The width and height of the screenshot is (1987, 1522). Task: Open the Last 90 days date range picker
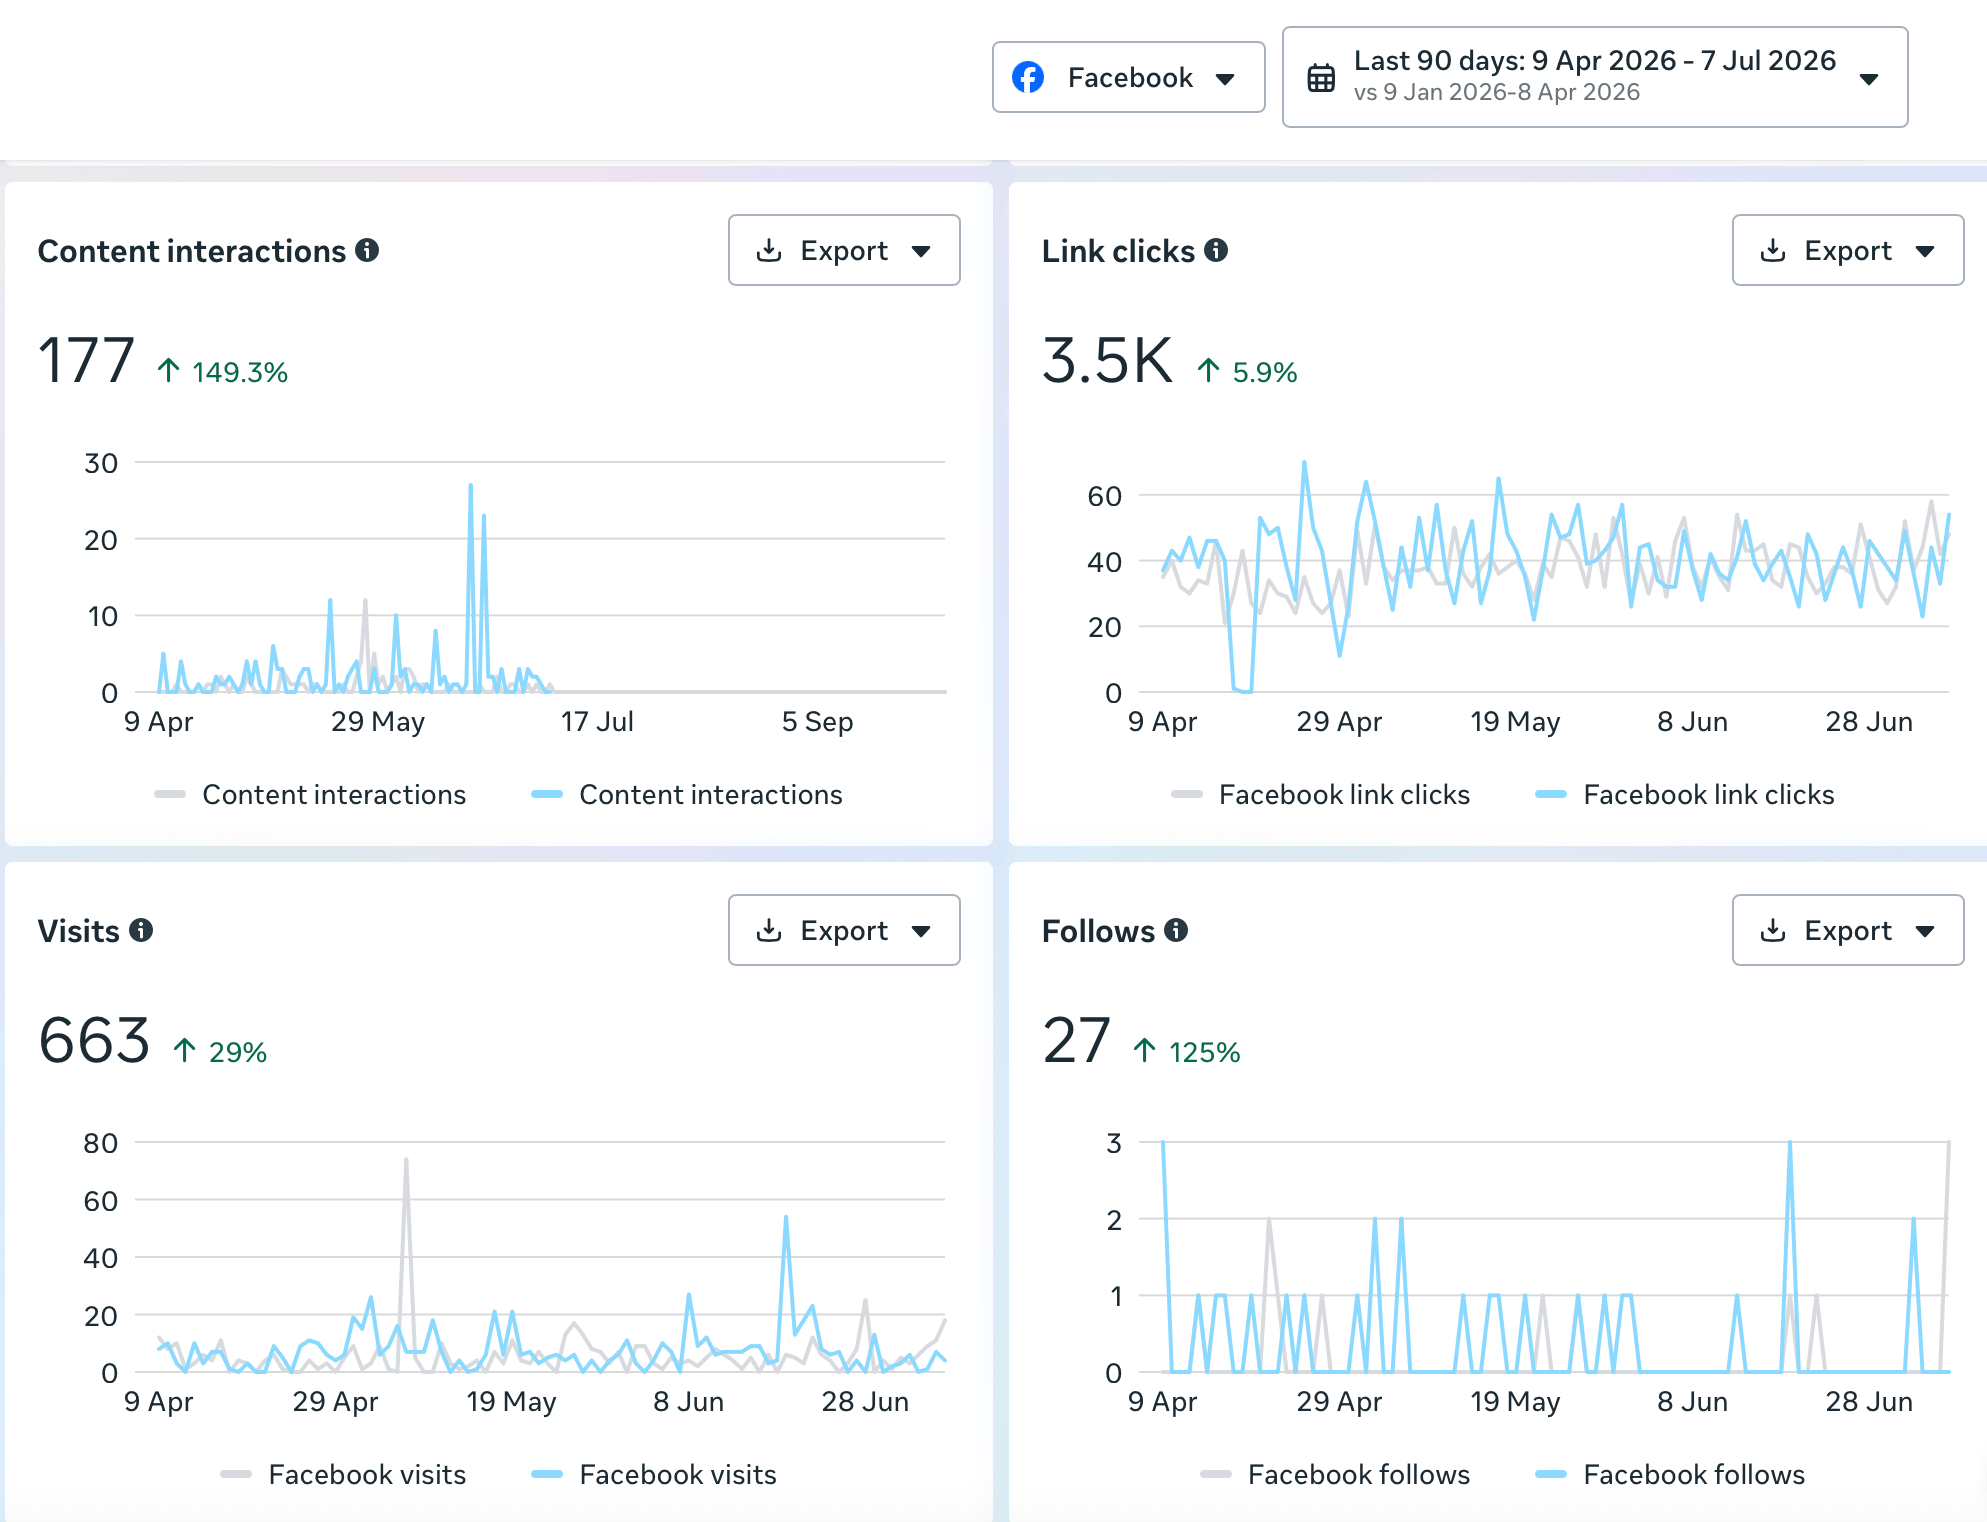coord(1595,77)
